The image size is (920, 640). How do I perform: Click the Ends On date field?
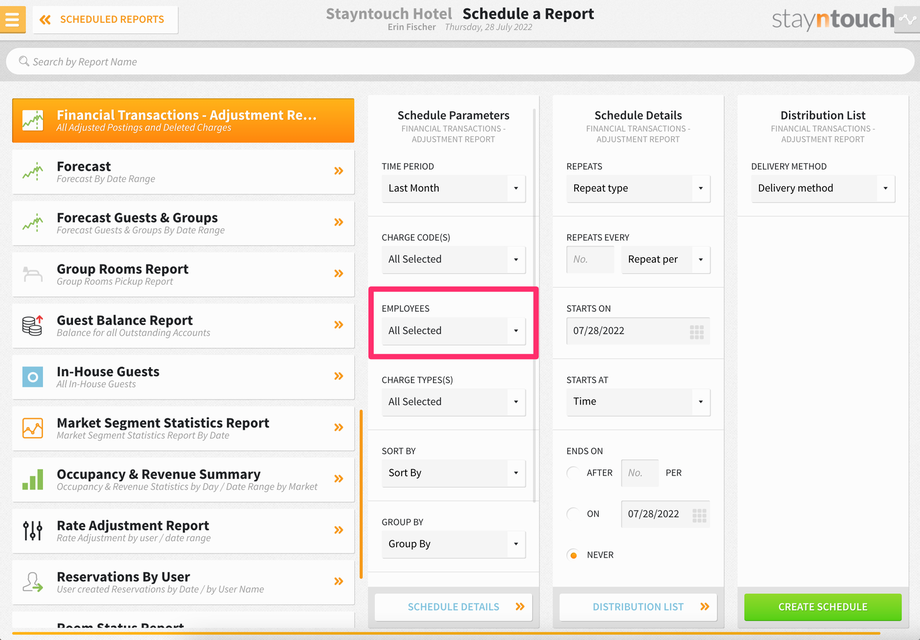coord(666,514)
